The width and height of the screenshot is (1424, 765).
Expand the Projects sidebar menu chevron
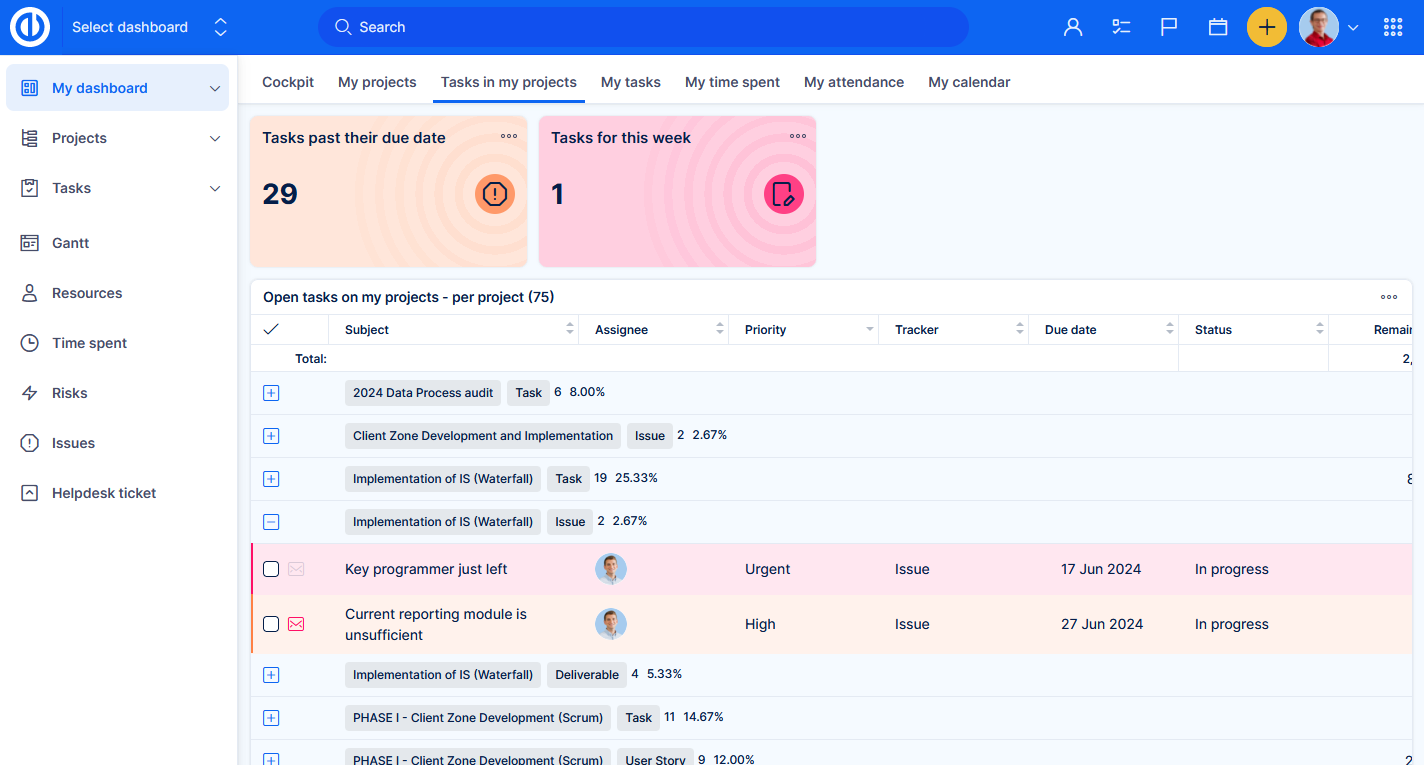click(x=215, y=138)
